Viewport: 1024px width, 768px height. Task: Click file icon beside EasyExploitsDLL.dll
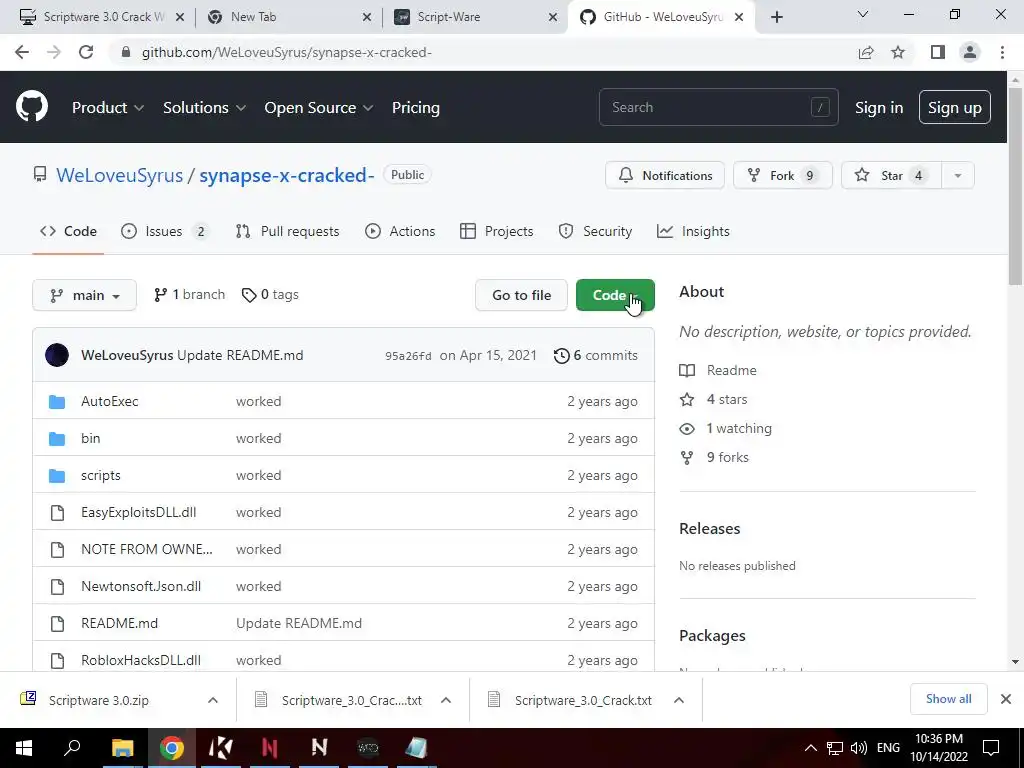click(x=57, y=513)
